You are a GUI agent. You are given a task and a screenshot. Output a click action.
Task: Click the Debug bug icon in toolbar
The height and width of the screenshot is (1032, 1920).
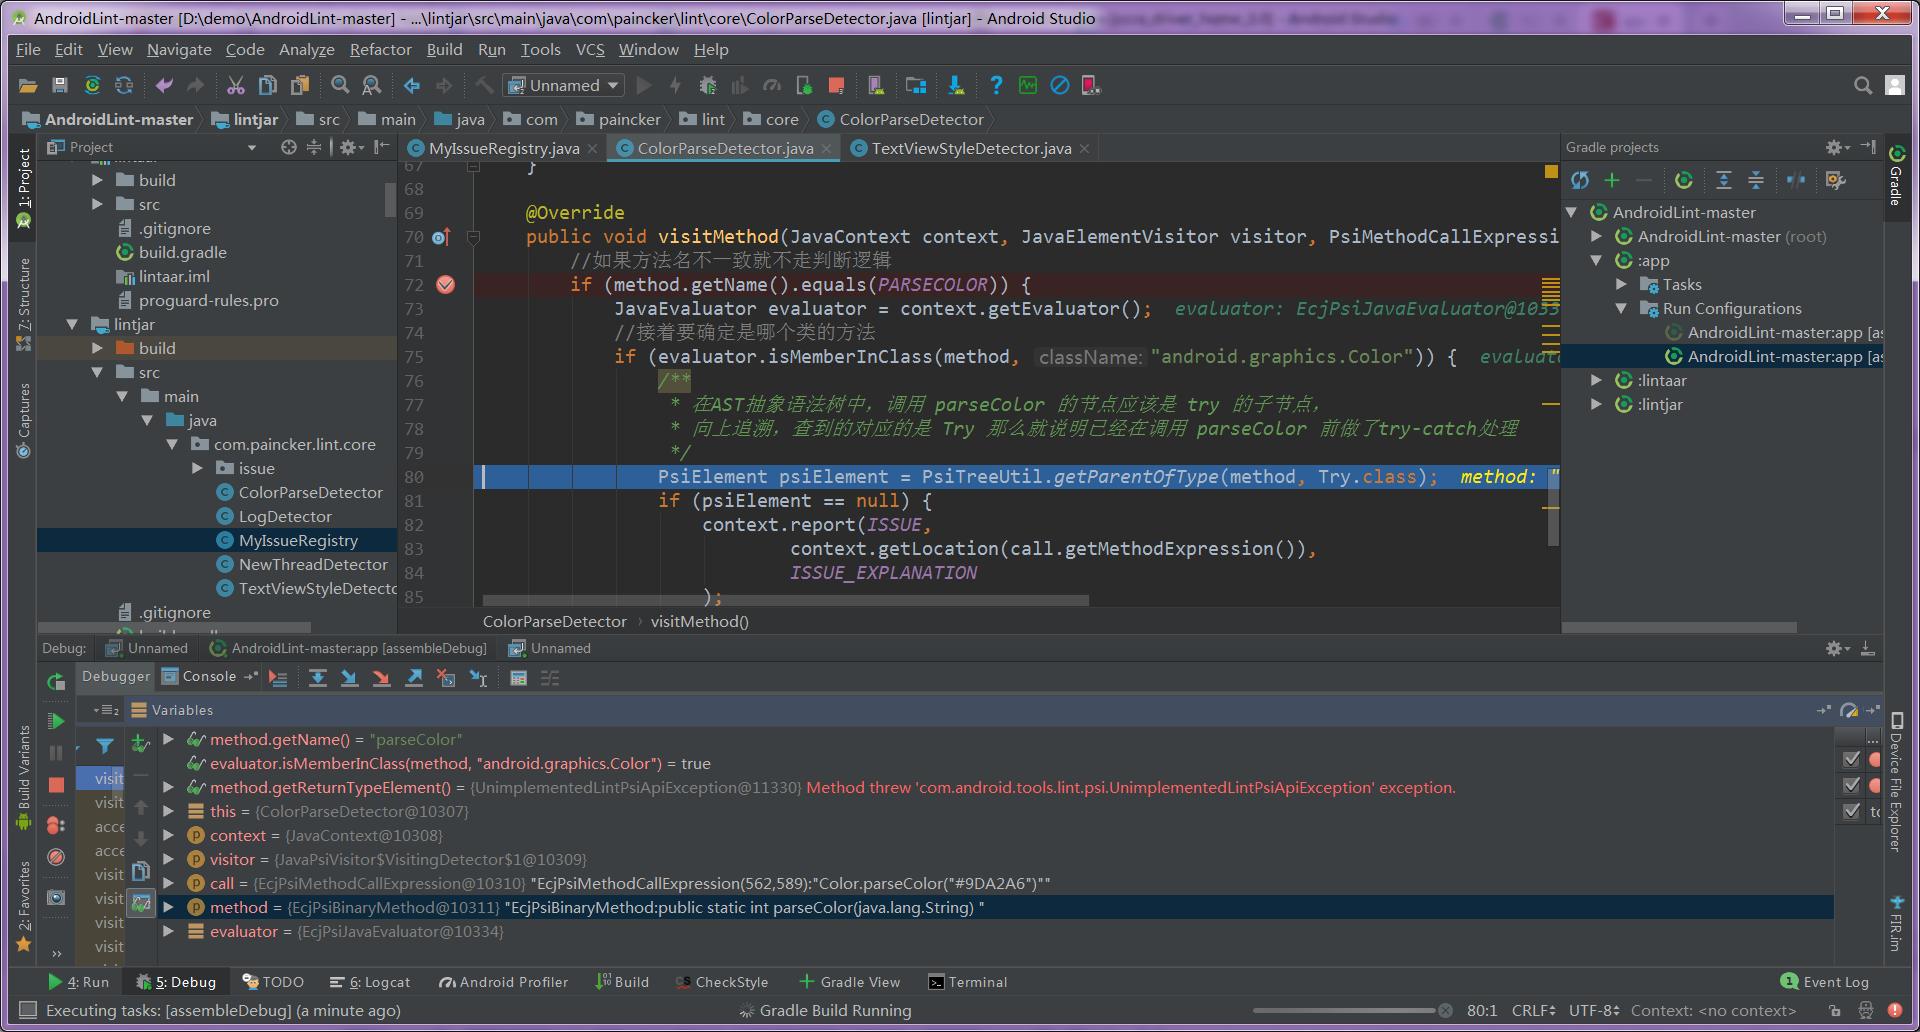click(x=708, y=86)
